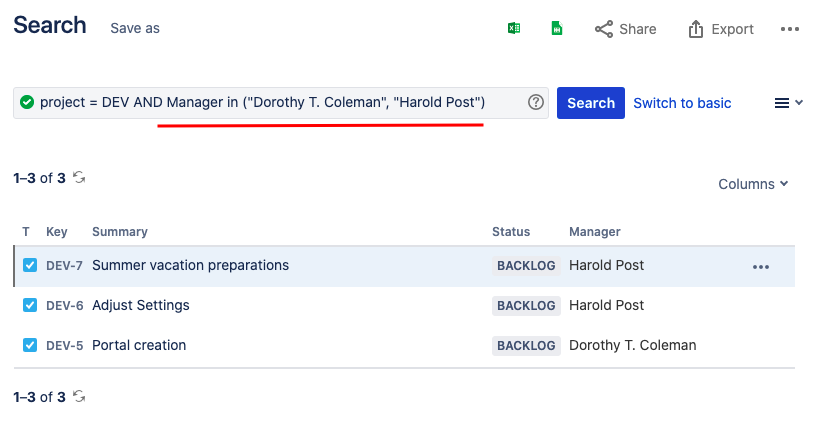
Task: Click the task type checkbox icon for DEV-7
Action: [x=30, y=266]
